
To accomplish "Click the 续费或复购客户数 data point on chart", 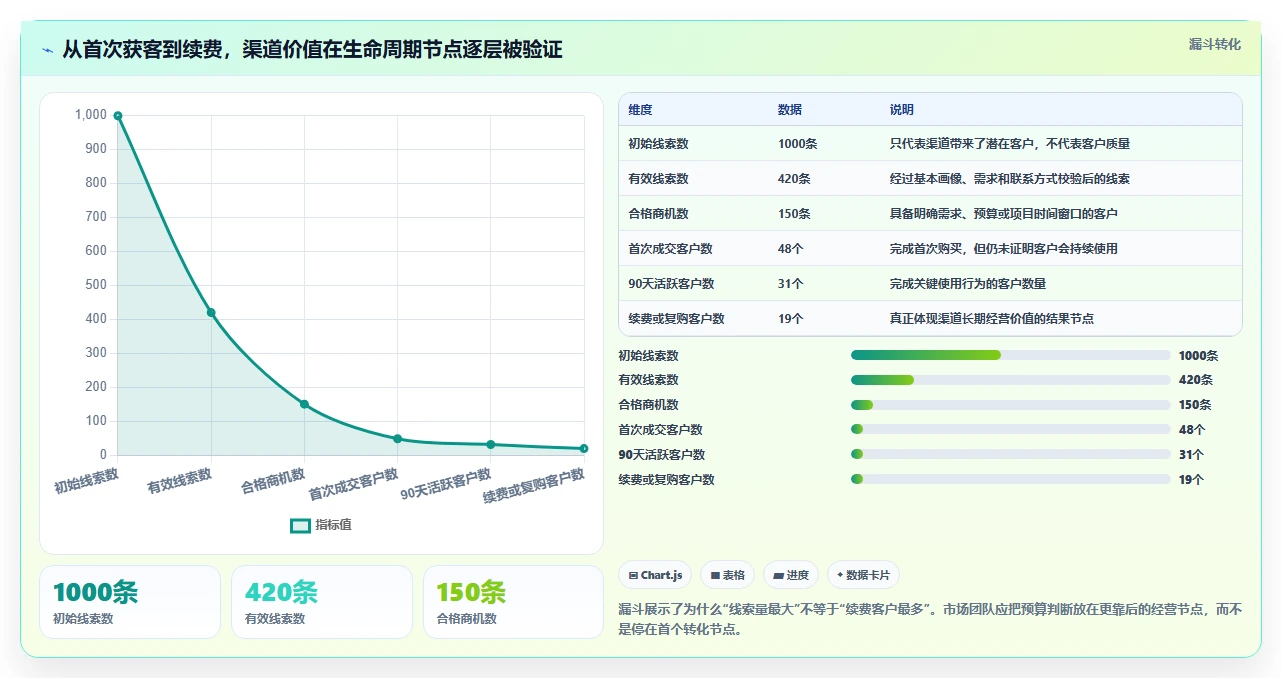I will click(584, 448).
